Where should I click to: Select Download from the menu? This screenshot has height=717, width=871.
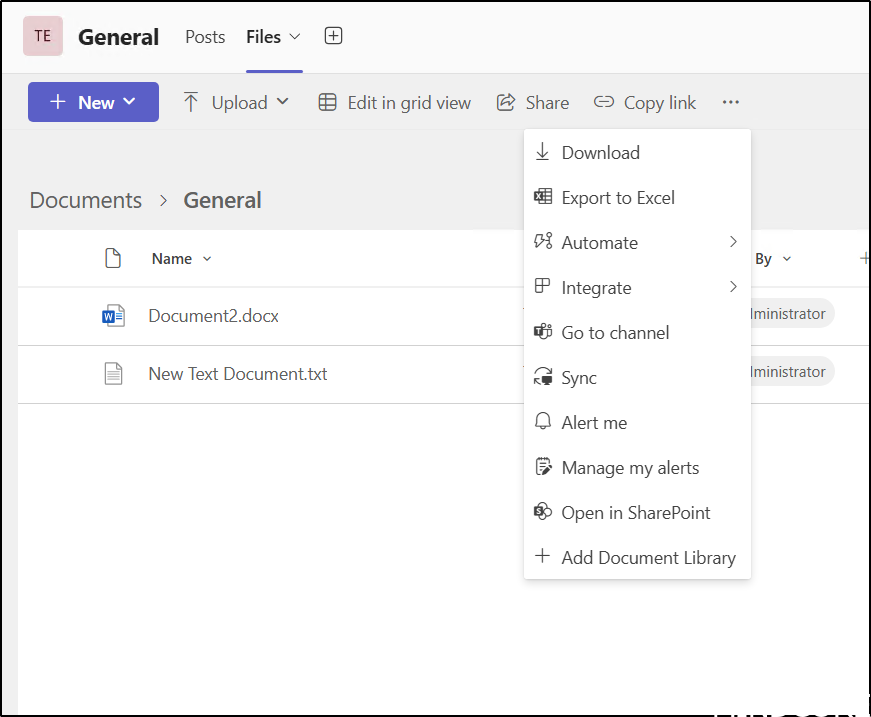600,153
